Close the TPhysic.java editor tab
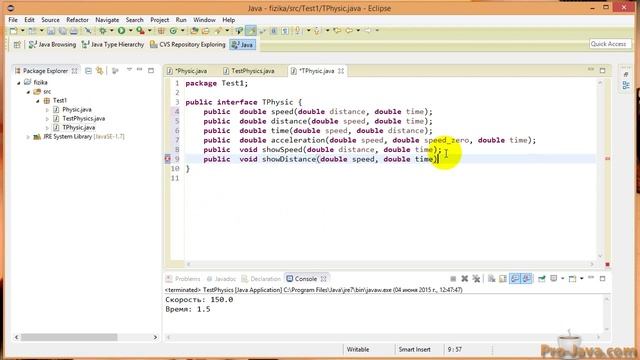The image size is (640, 360). [x=341, y=71]
